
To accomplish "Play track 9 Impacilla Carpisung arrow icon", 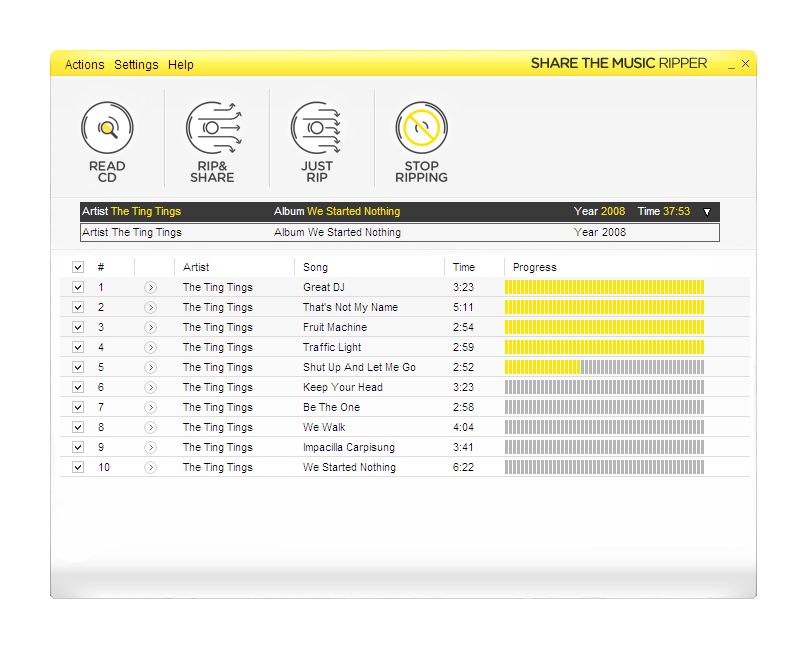I will 150,447.
